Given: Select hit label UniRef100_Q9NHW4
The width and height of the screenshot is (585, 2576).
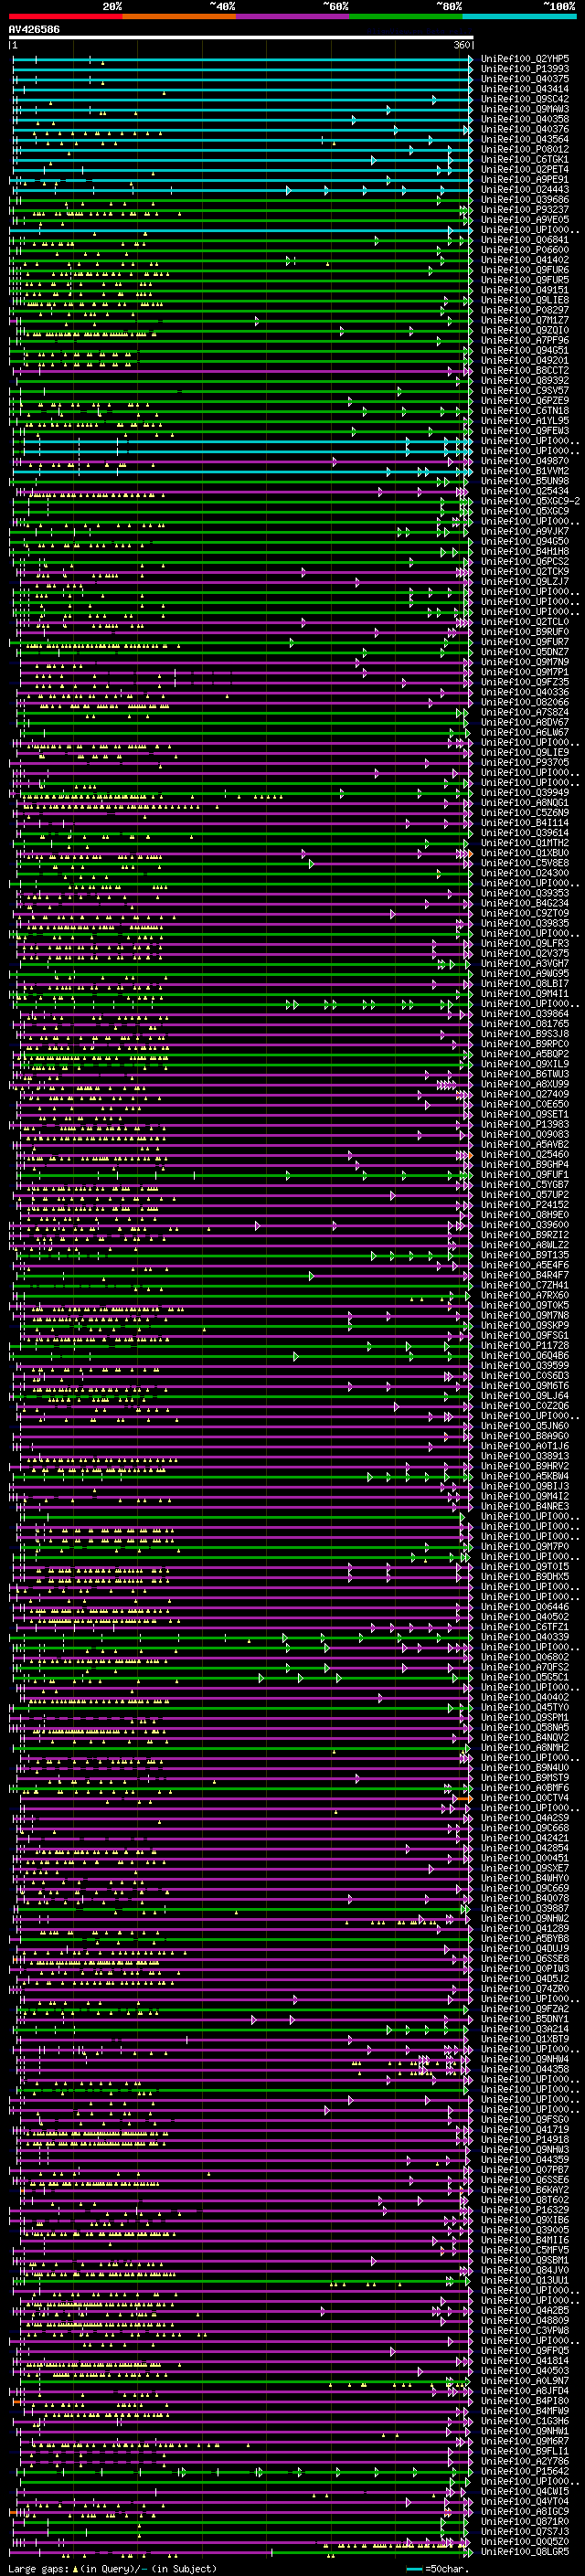Looking at the screenshot, I should [x=525, y=2059].
